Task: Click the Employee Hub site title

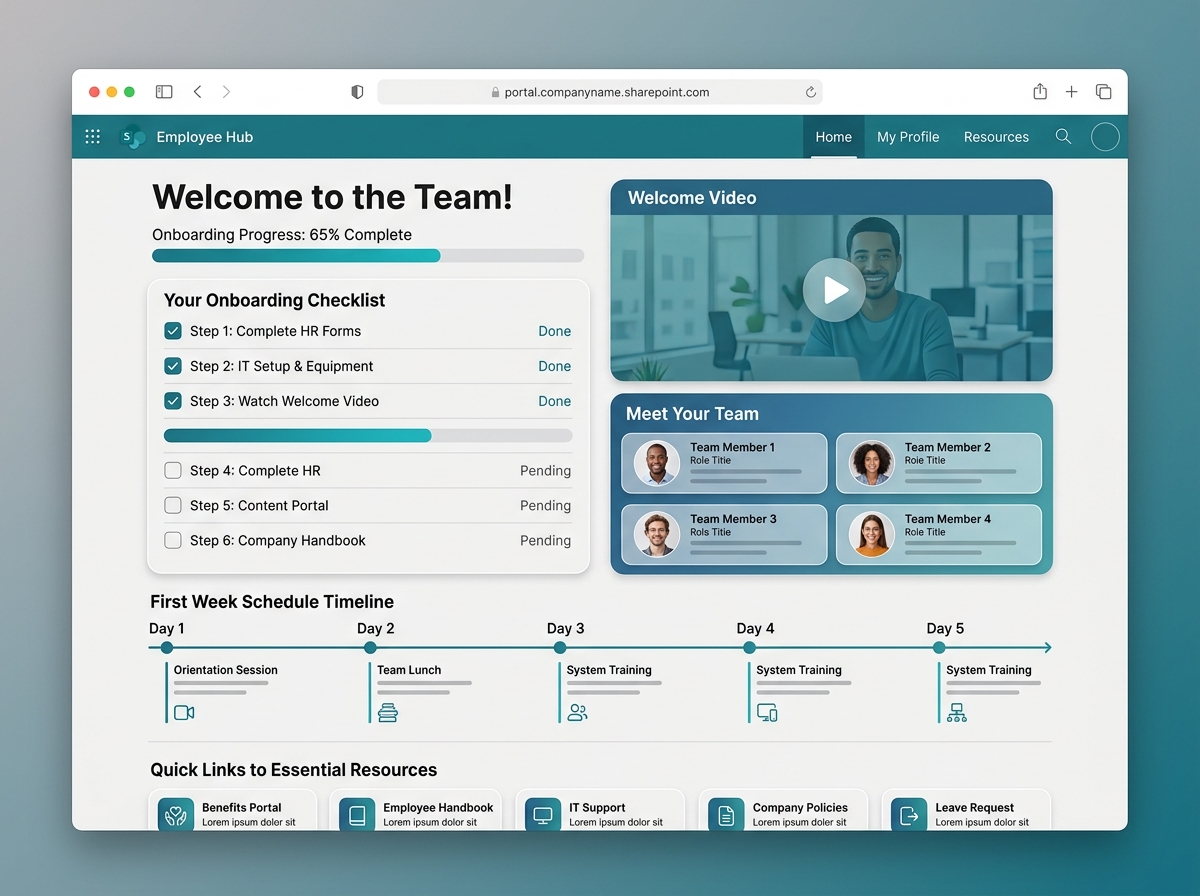Action: point(205,137)
